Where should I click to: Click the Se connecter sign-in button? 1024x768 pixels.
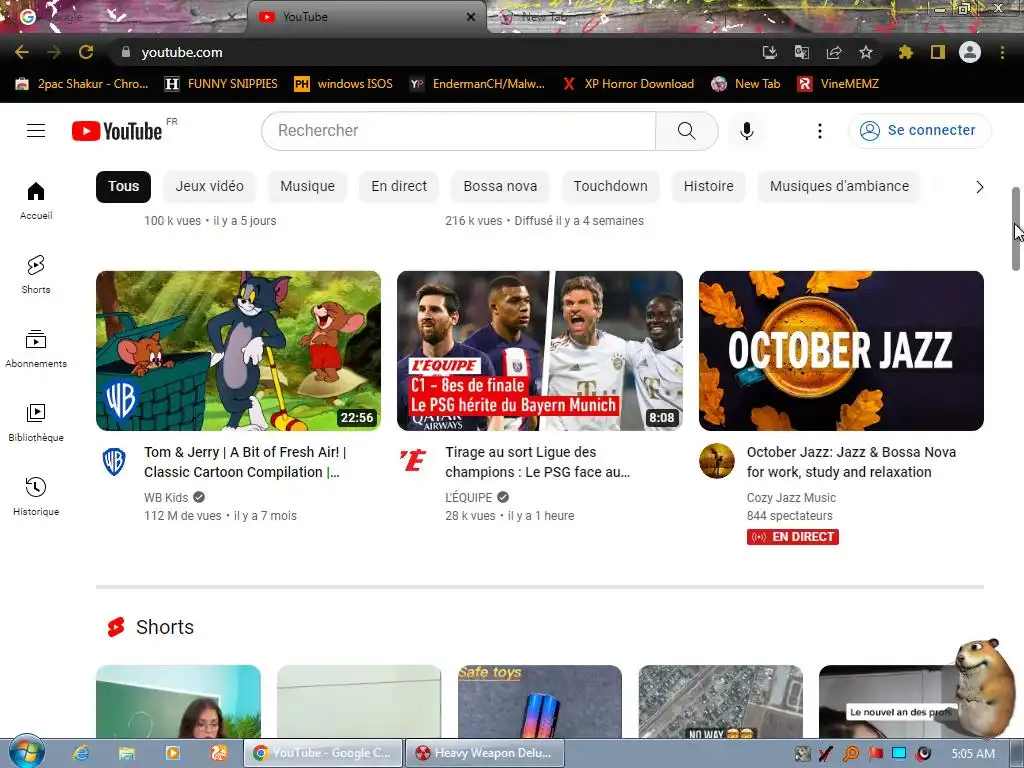919,131
